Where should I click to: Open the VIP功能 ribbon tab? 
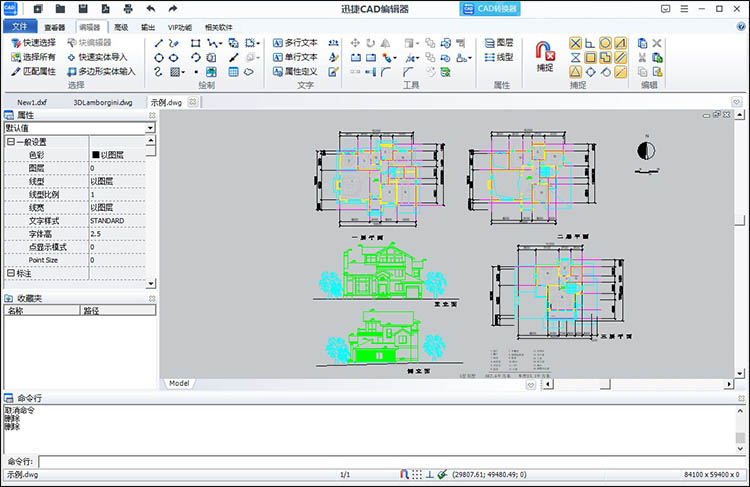(180, 27)
